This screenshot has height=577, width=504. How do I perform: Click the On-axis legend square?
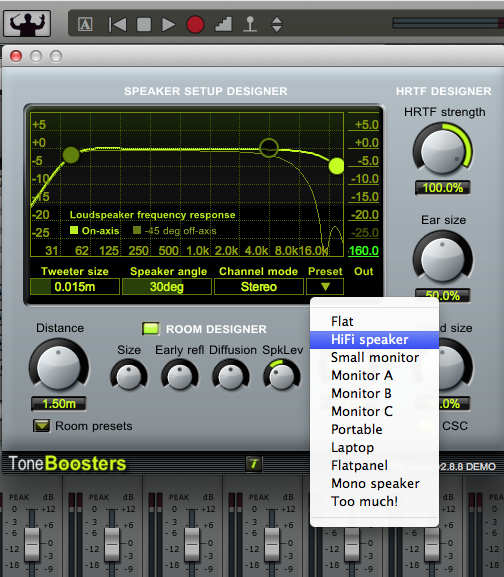tap(74, 230)
